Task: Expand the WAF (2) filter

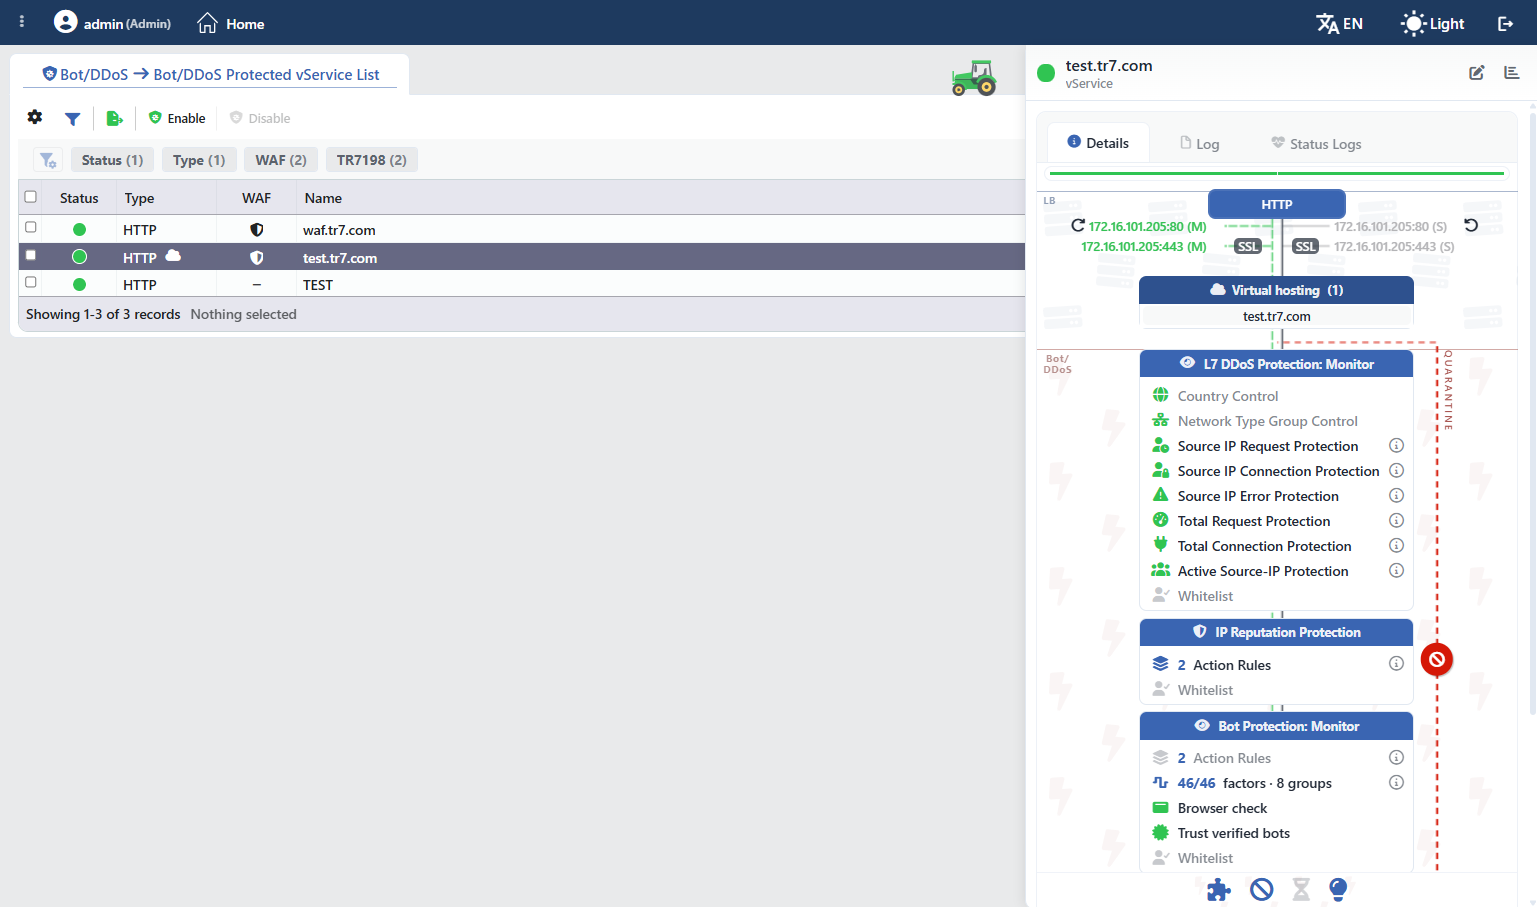Action: pos(281,160)
